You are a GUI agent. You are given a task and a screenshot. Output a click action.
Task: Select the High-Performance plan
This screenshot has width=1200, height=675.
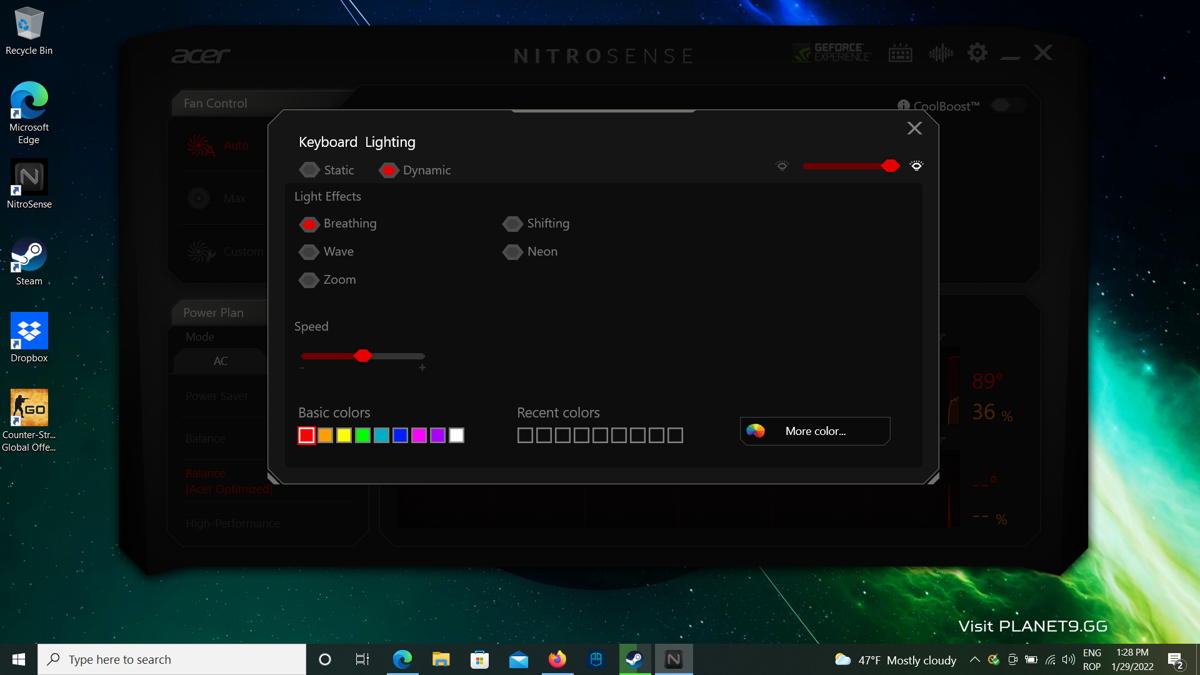pos(233,523)
